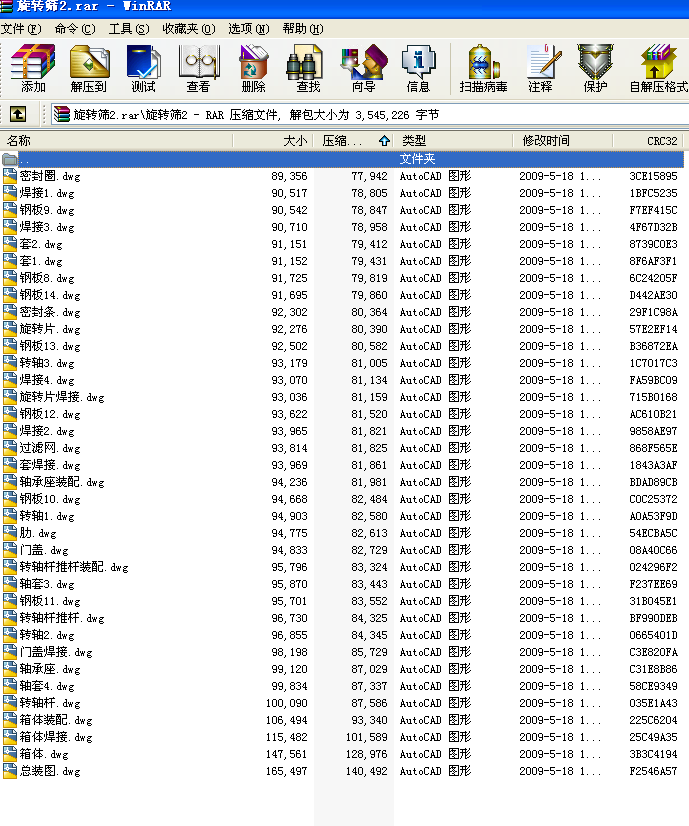Image resolution: width=689 pixels, height=826 pixels.
Task: Open the 选项(N) menu
Action: 249,28
